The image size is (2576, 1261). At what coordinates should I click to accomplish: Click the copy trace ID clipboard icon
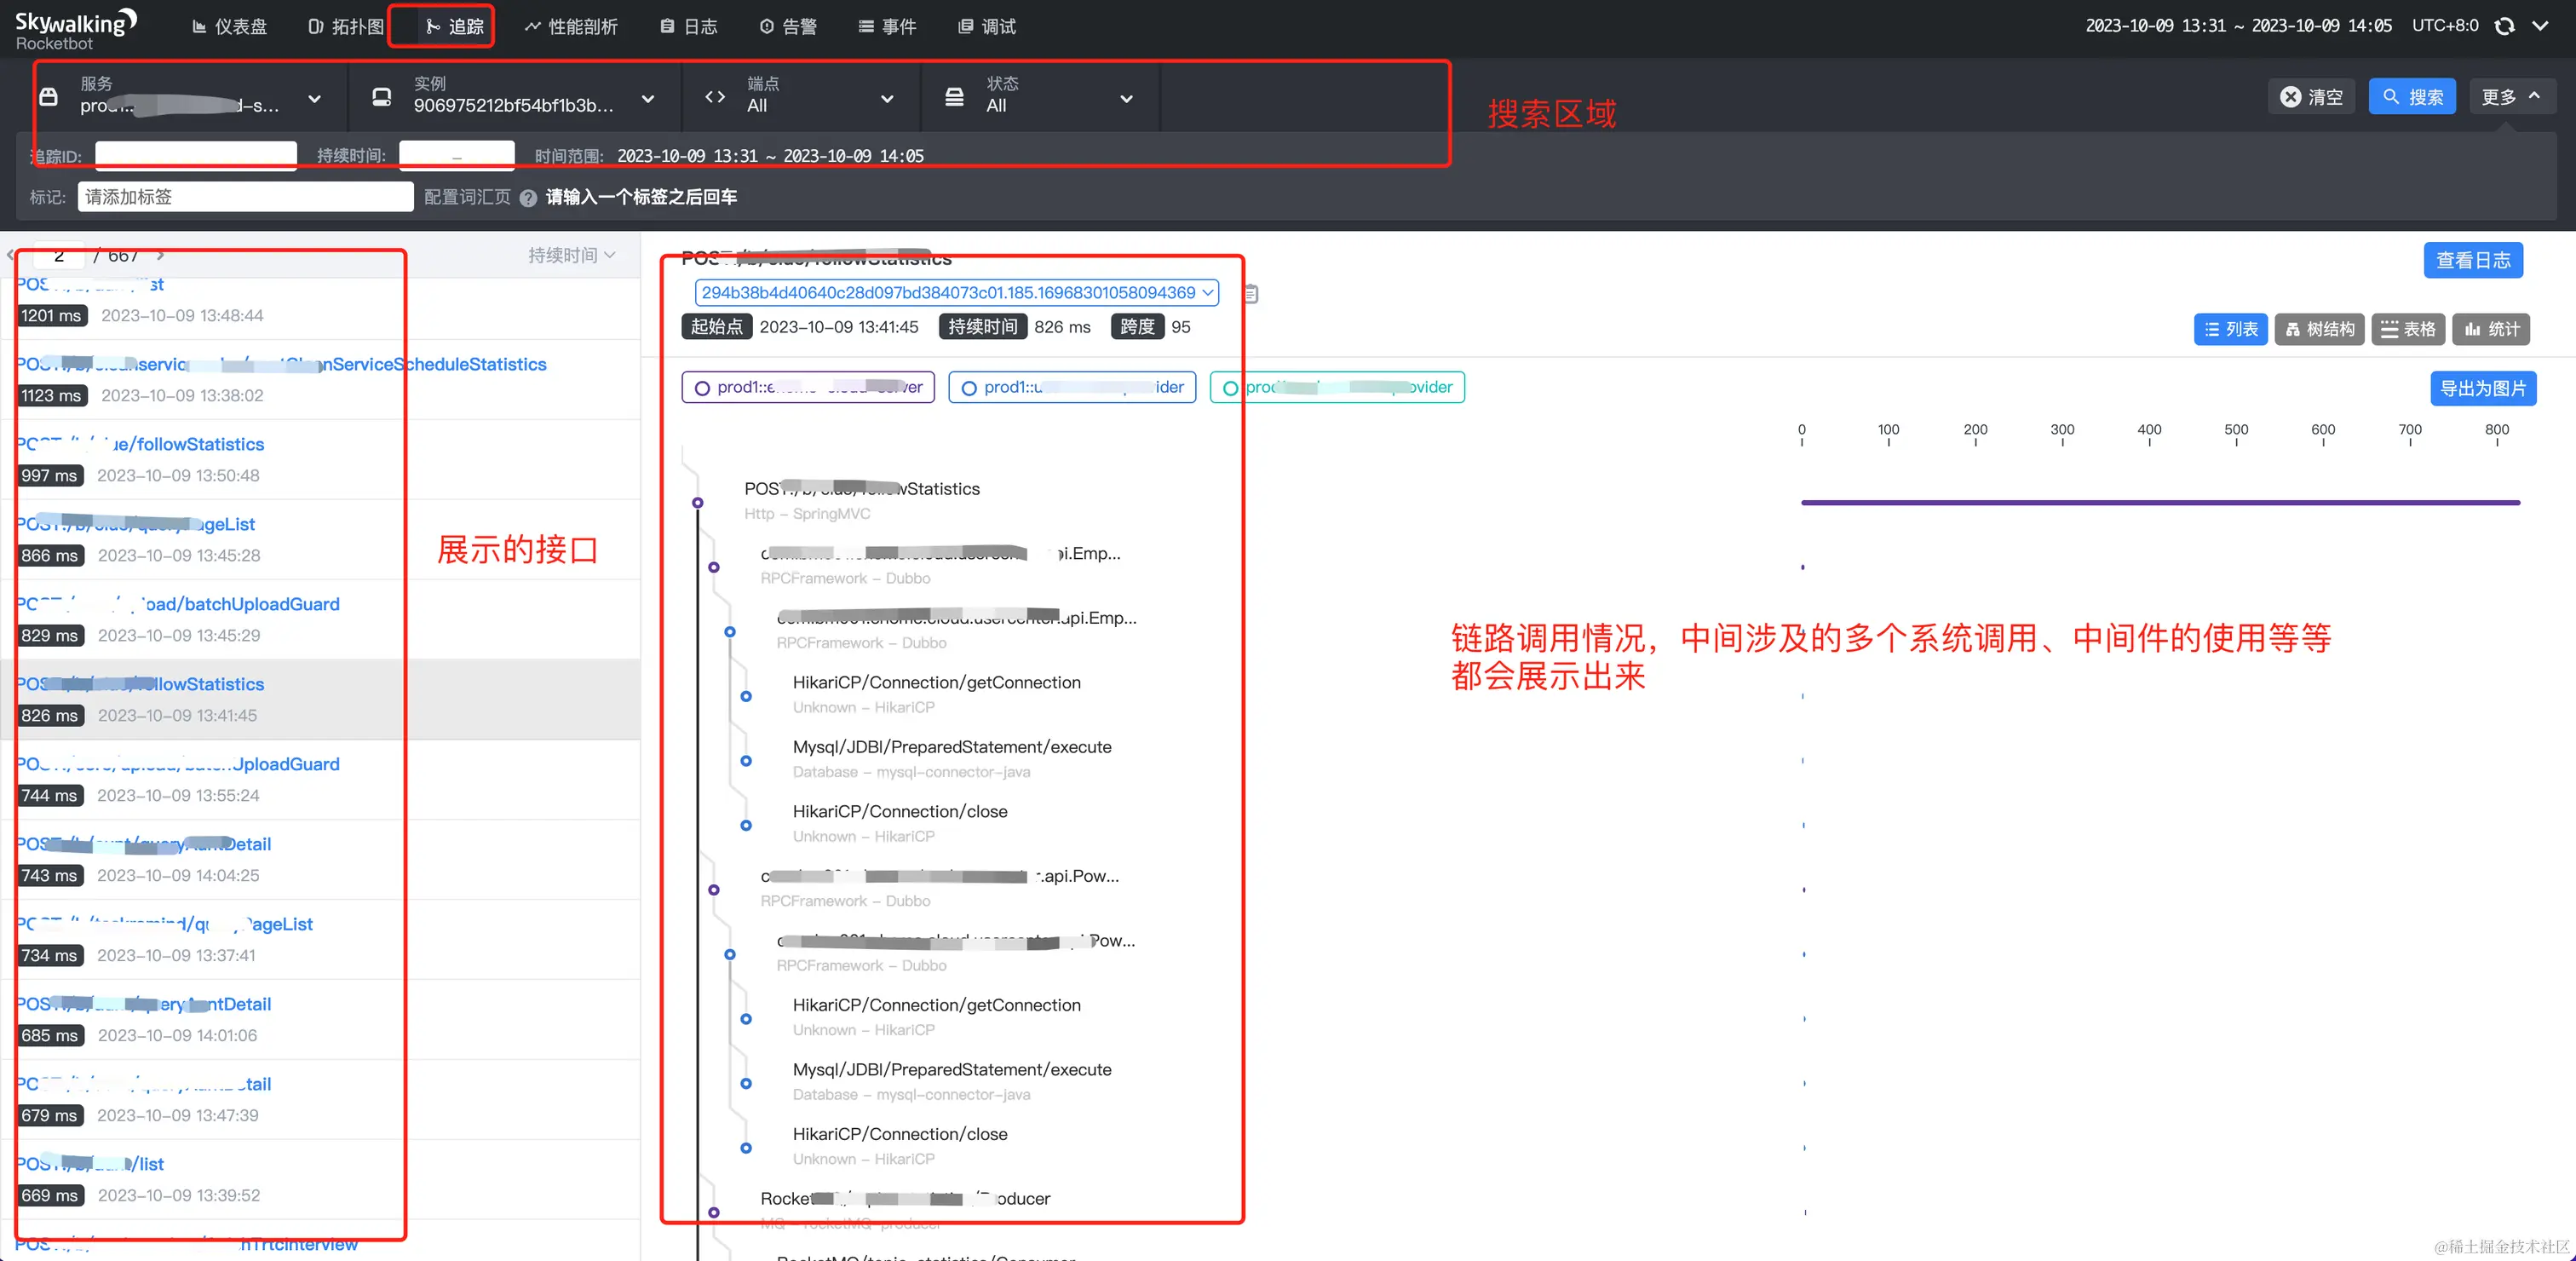pos(1250,294)
